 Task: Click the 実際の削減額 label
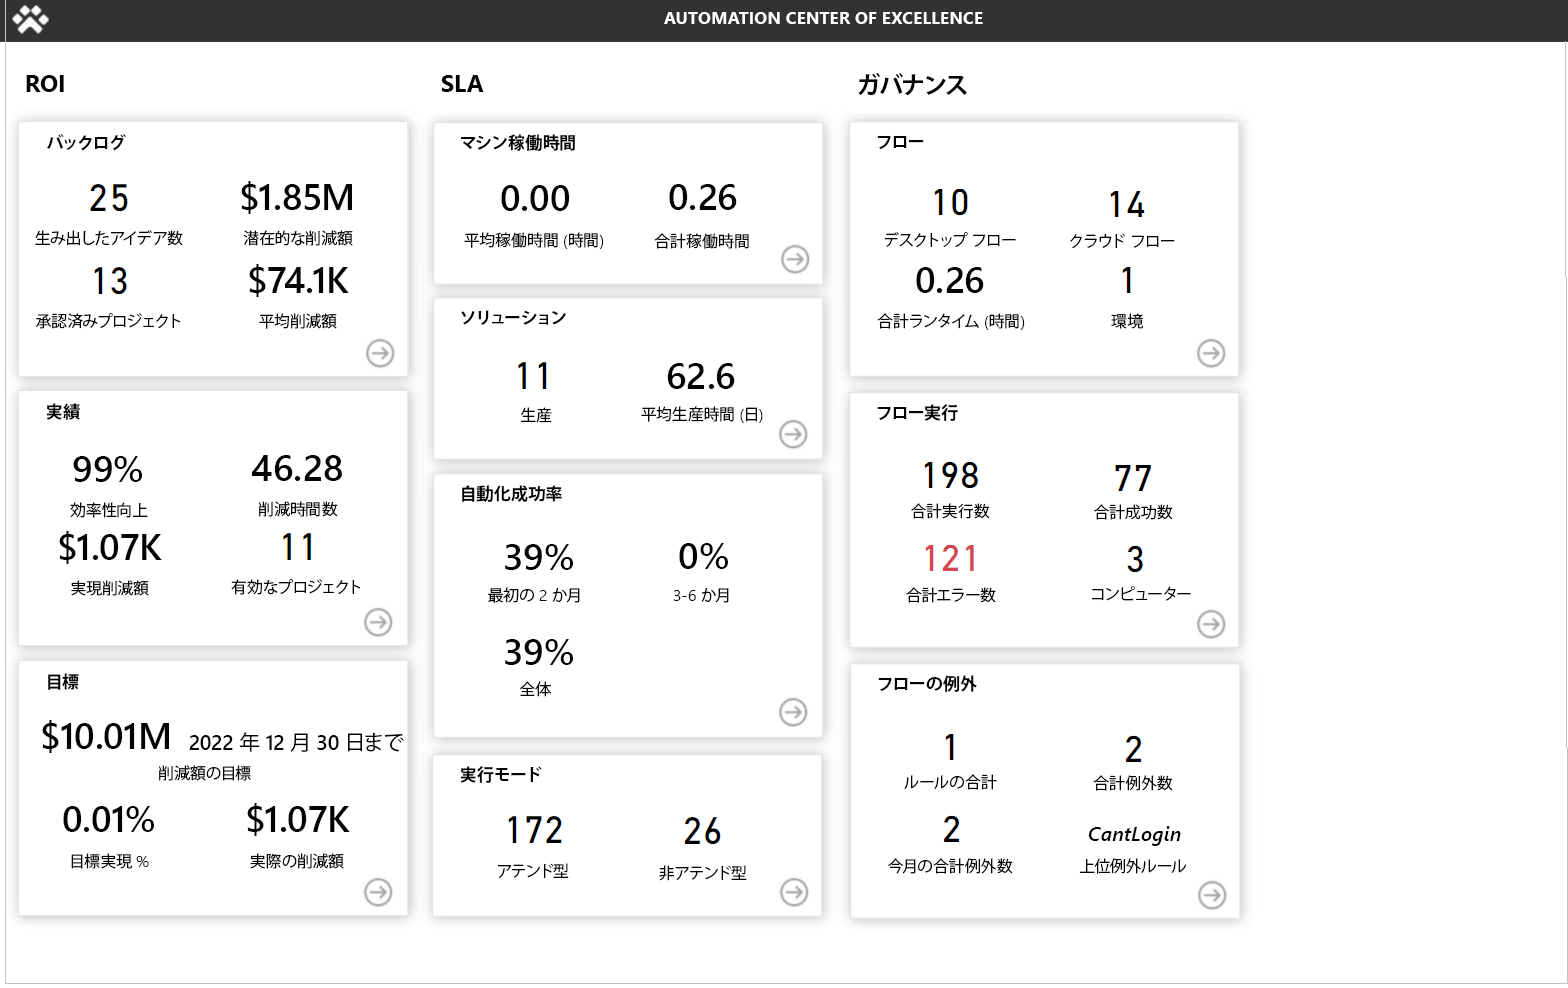pyautogui.click(x=297, y=861)
